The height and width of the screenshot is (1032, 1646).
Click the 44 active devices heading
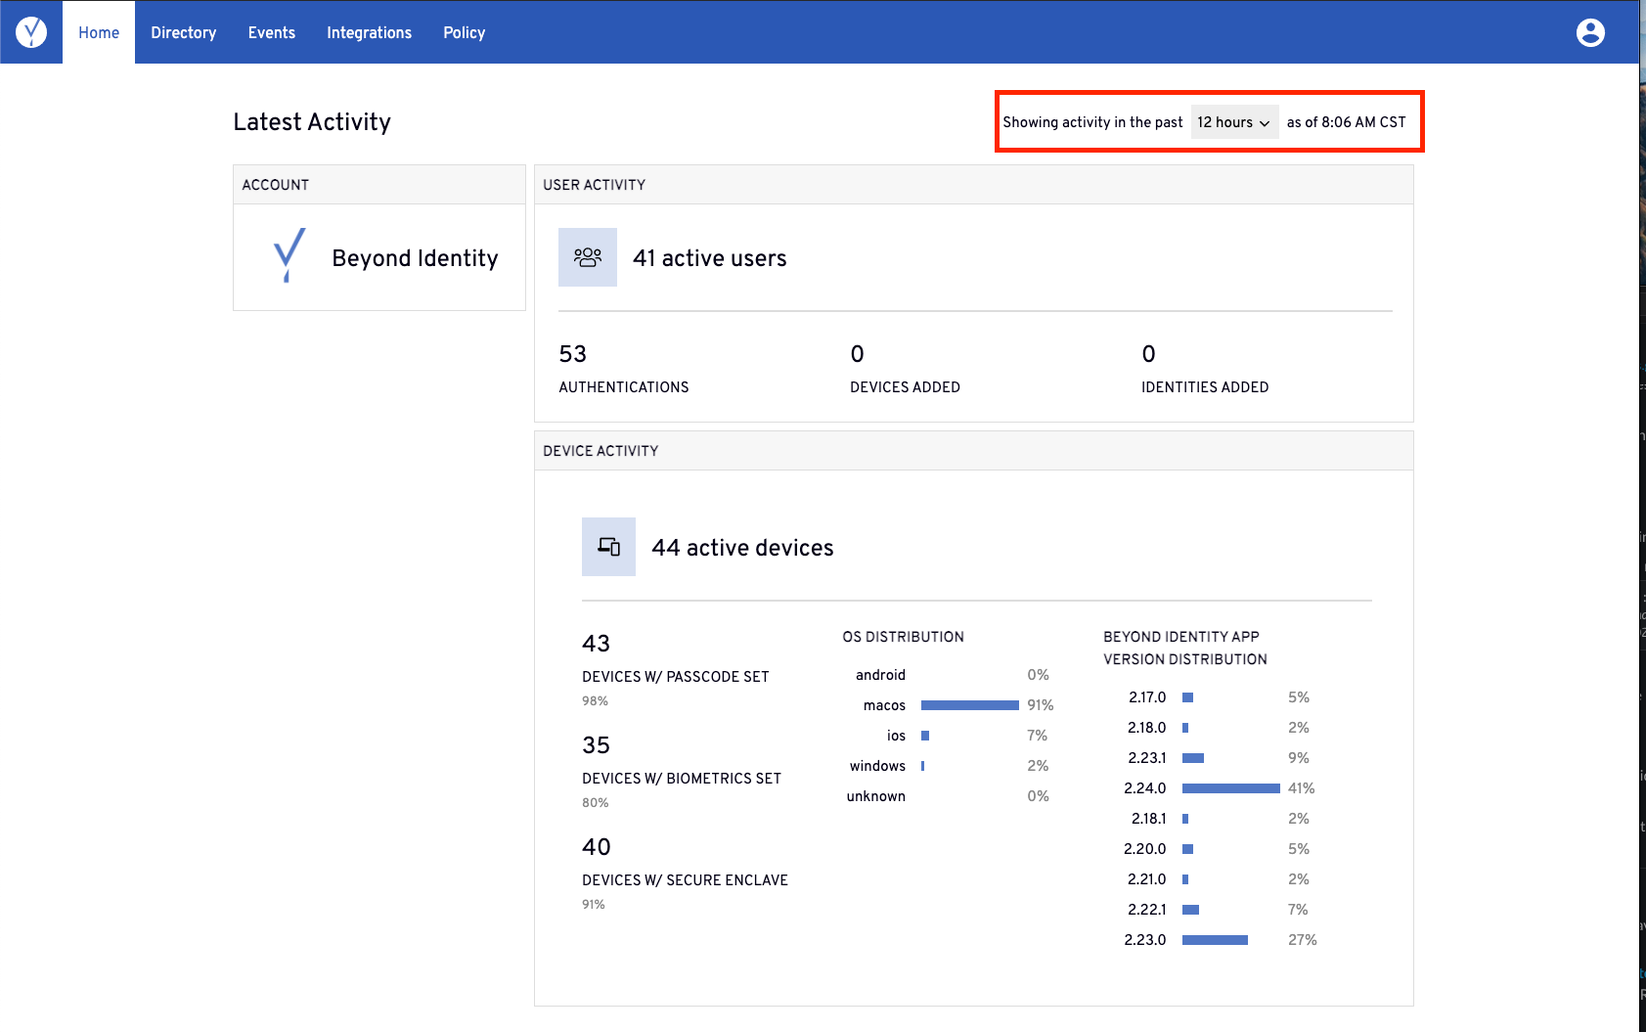pos(742,548)
